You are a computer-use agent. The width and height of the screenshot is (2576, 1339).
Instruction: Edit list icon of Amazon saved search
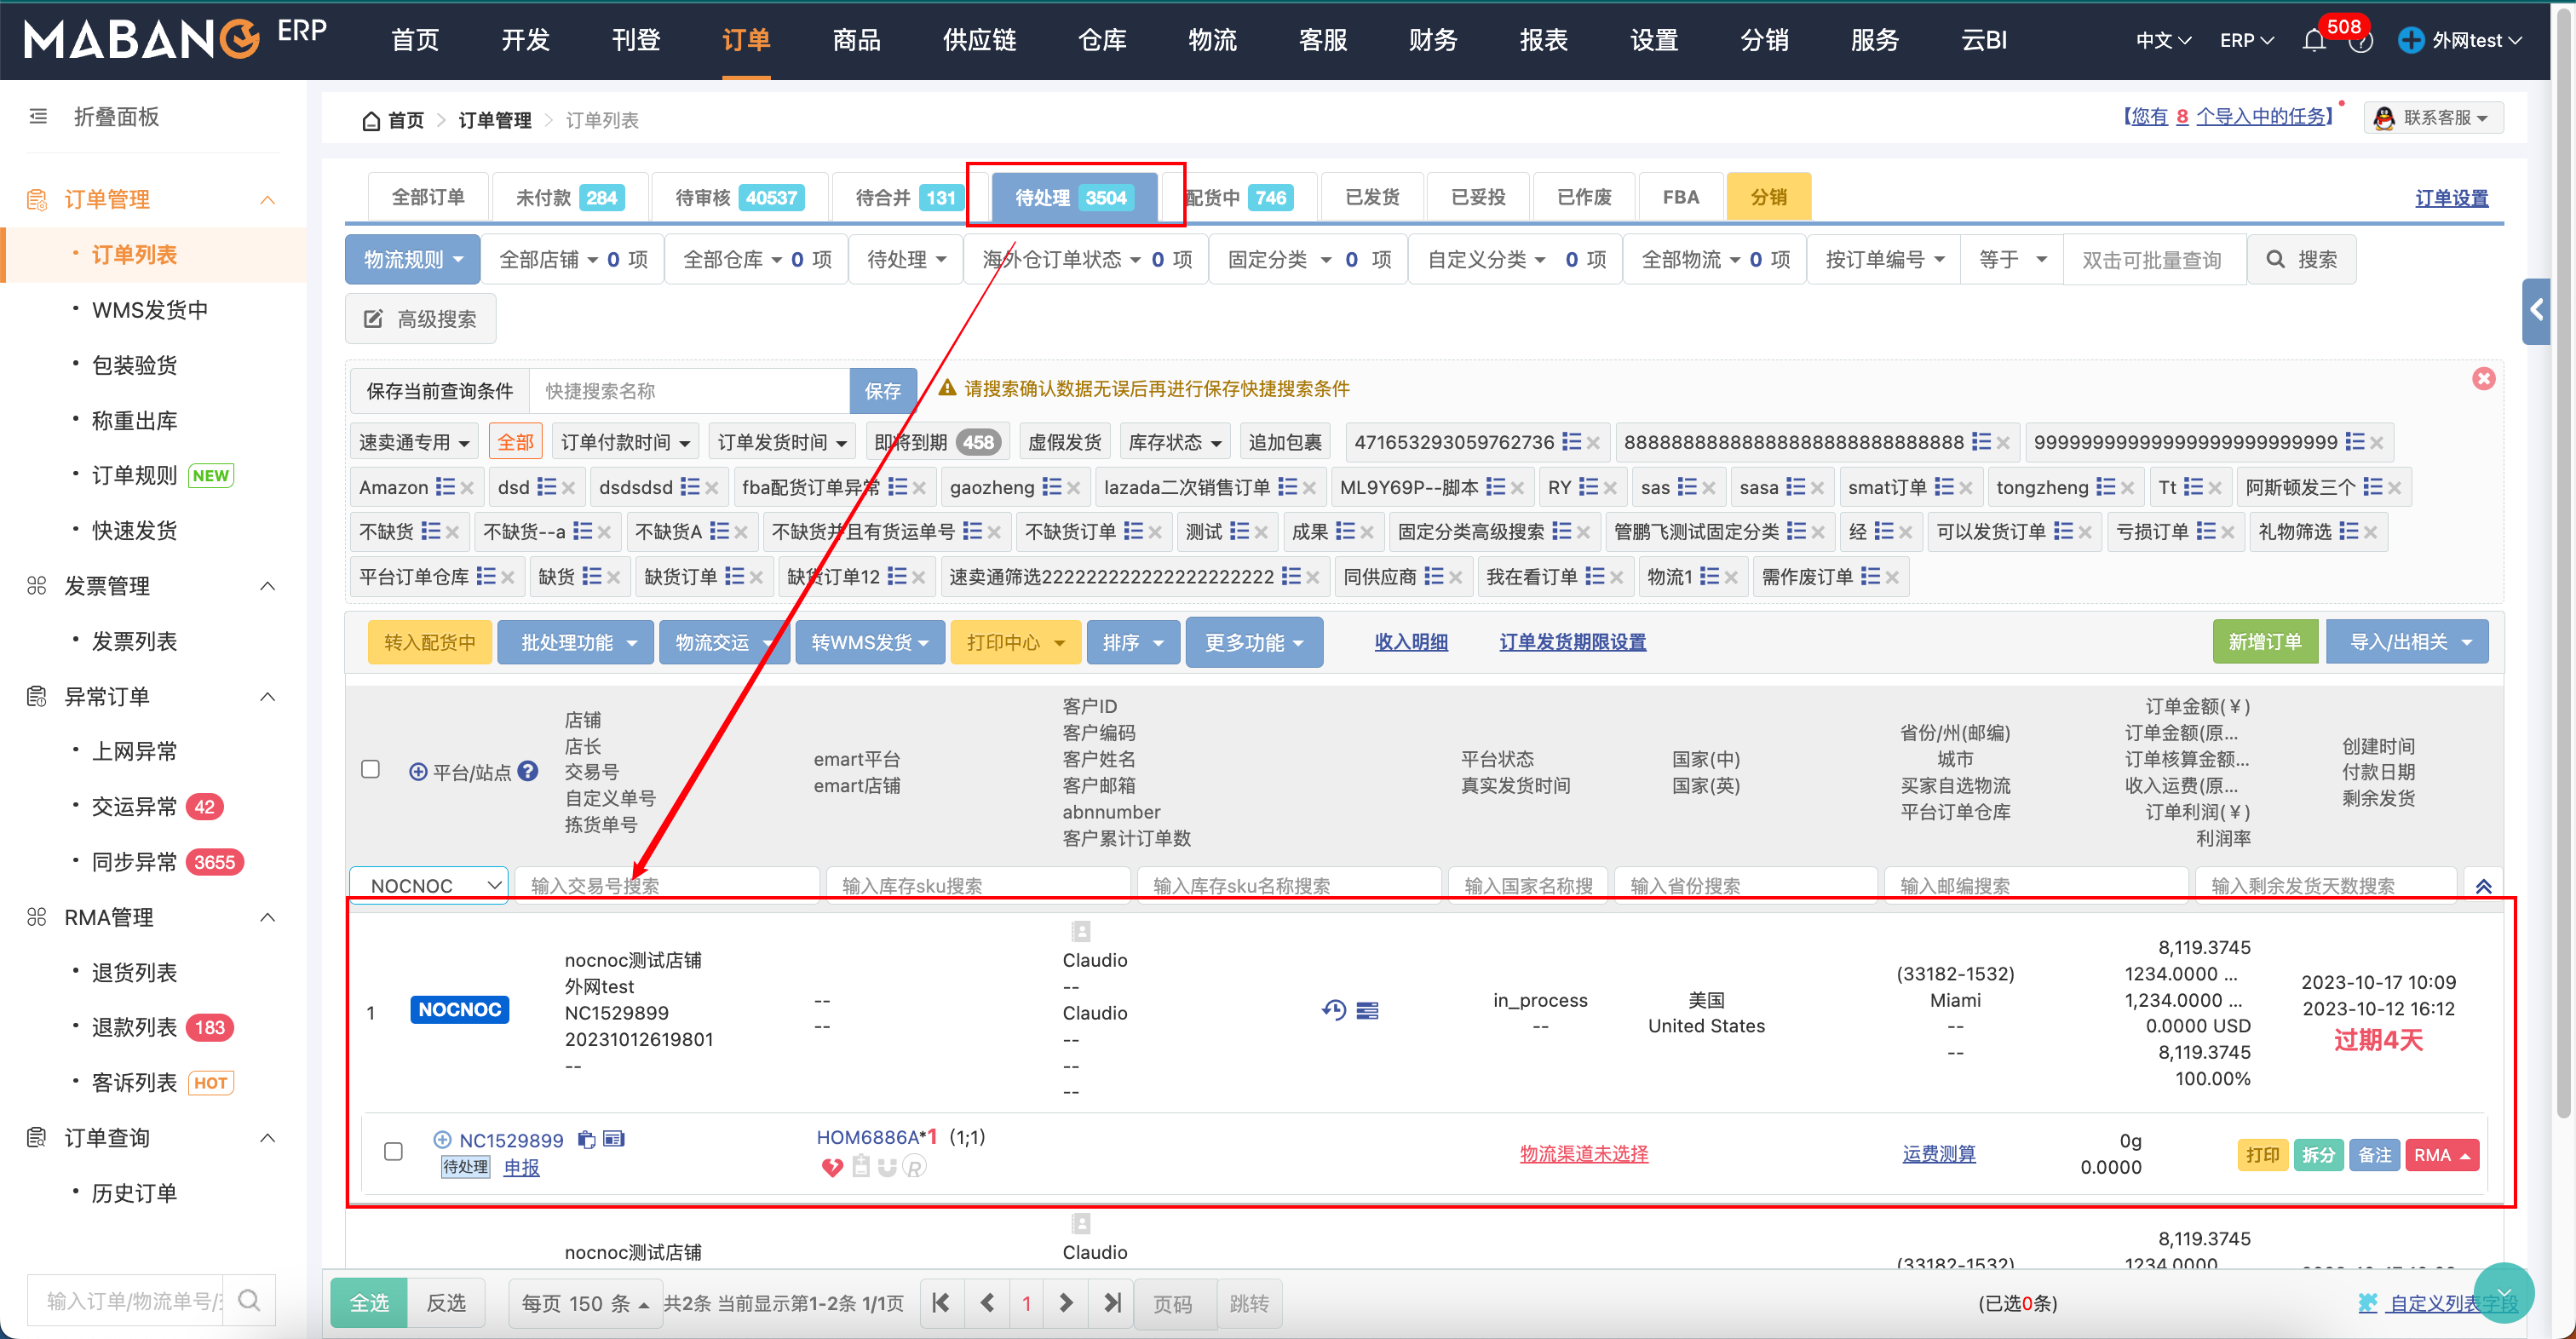445,487
